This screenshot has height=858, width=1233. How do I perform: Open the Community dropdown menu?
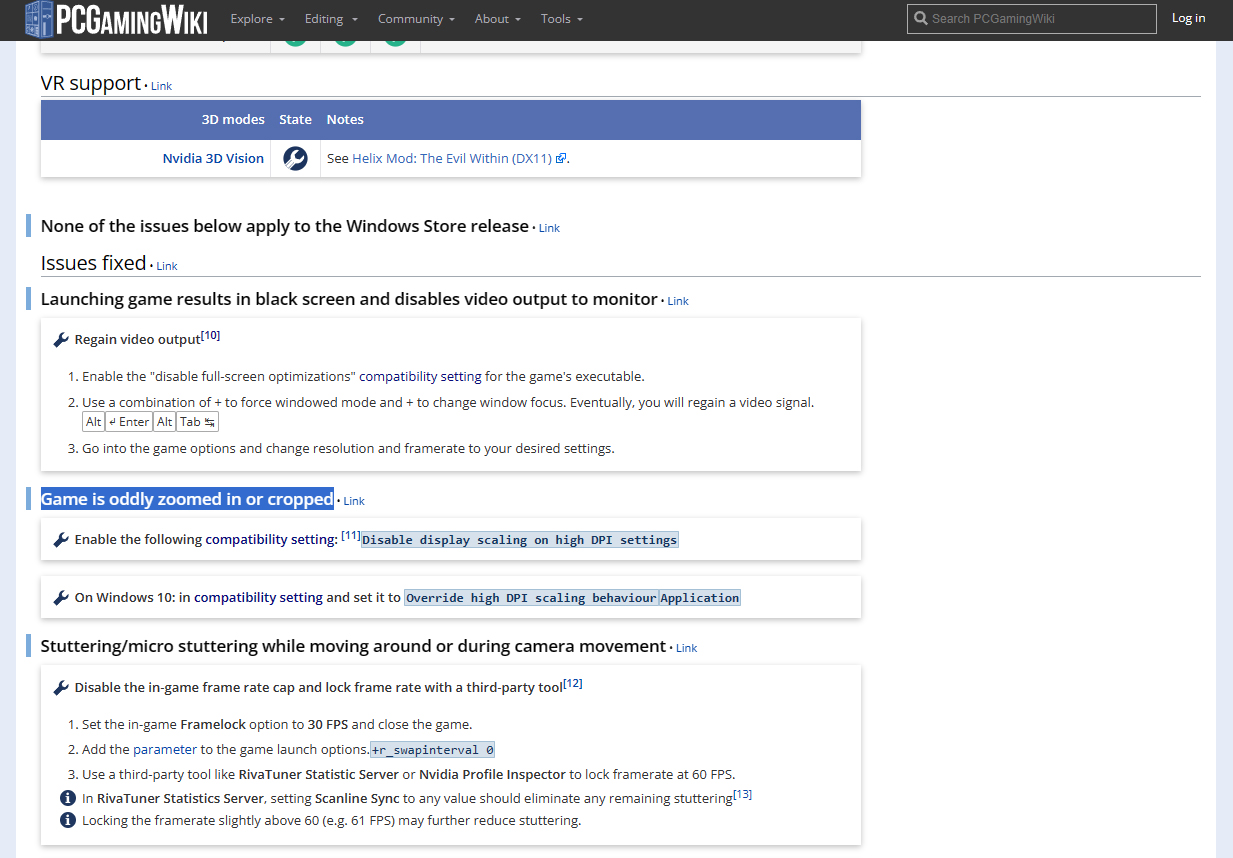(416, 19)
